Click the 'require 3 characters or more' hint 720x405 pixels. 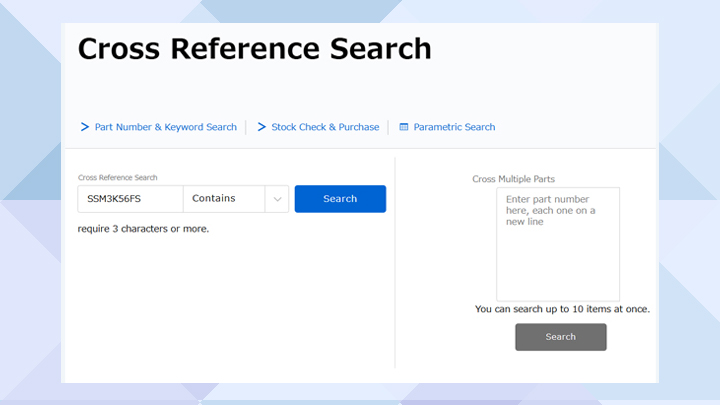pyautogui.click(x=143, y=229)
